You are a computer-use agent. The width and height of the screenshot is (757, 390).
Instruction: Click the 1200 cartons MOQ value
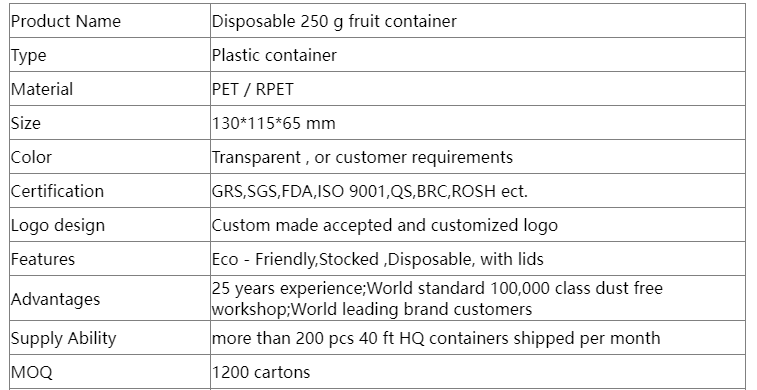(x=261, y=372)
